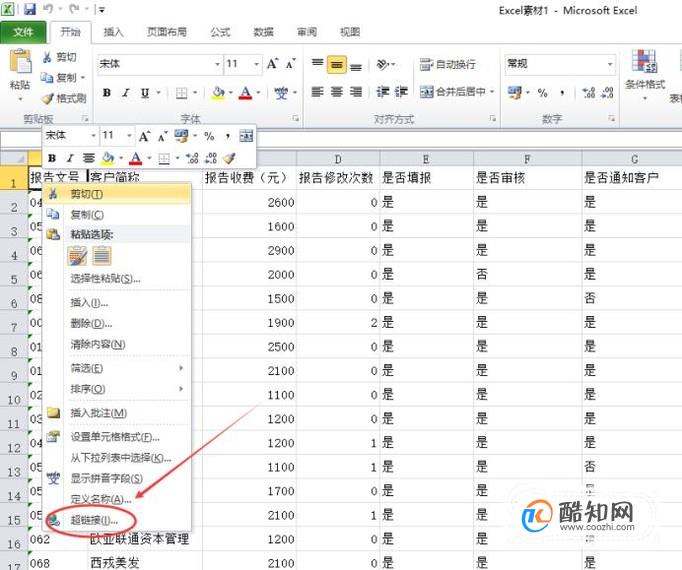Click the Paste icon in clipboard group

[x=20, y=61]
